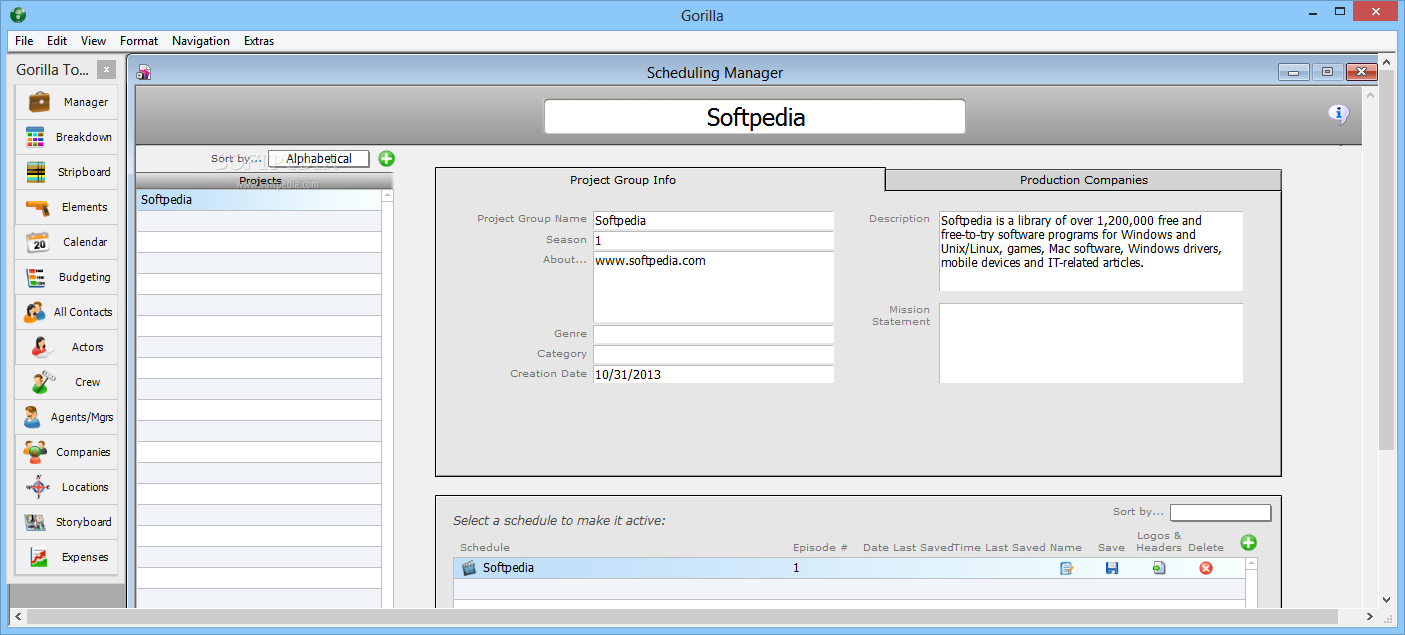Add a new schedule with green plus

tap(1249, 542)
